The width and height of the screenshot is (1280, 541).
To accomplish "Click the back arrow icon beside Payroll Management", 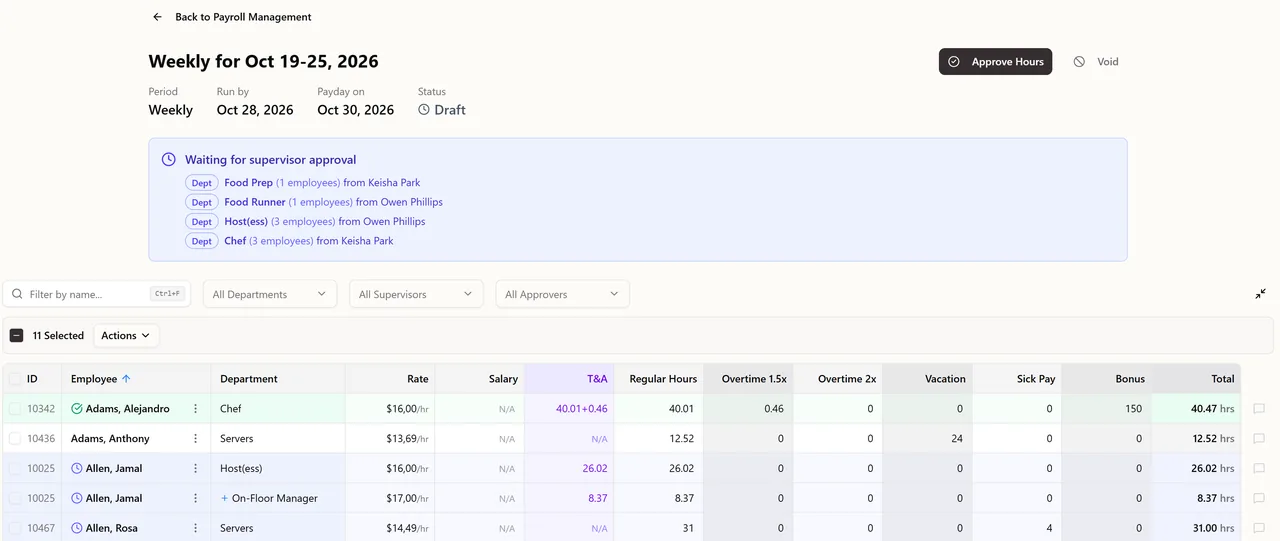I will point(157,17).
